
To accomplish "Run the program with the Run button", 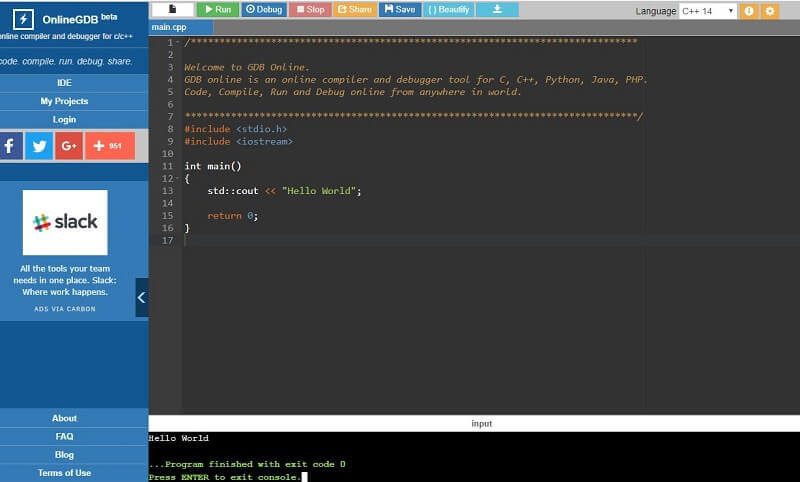I will pyautogui.click(x=218, y=9).
